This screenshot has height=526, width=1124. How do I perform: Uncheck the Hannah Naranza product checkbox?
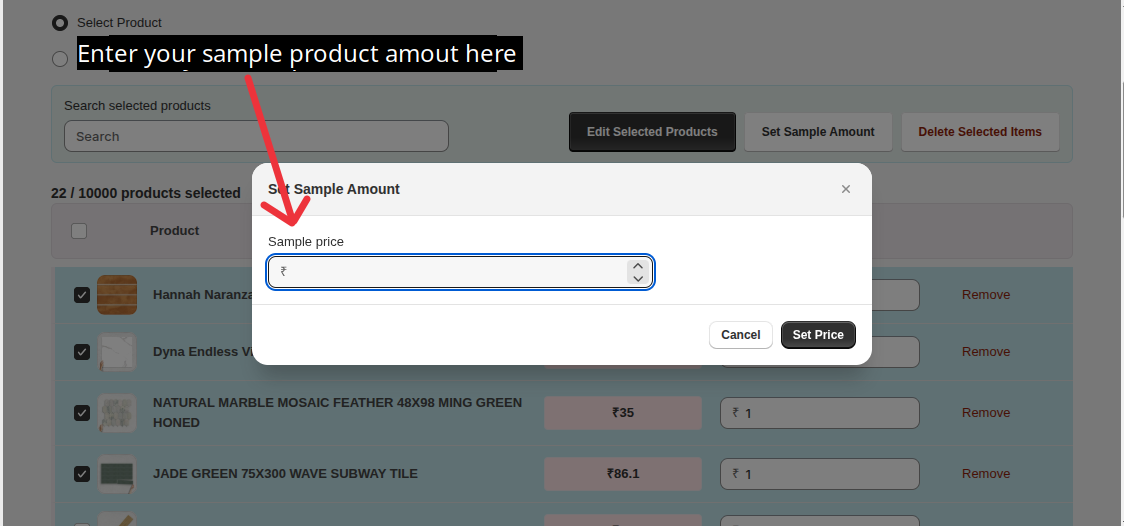pos(82,295)
